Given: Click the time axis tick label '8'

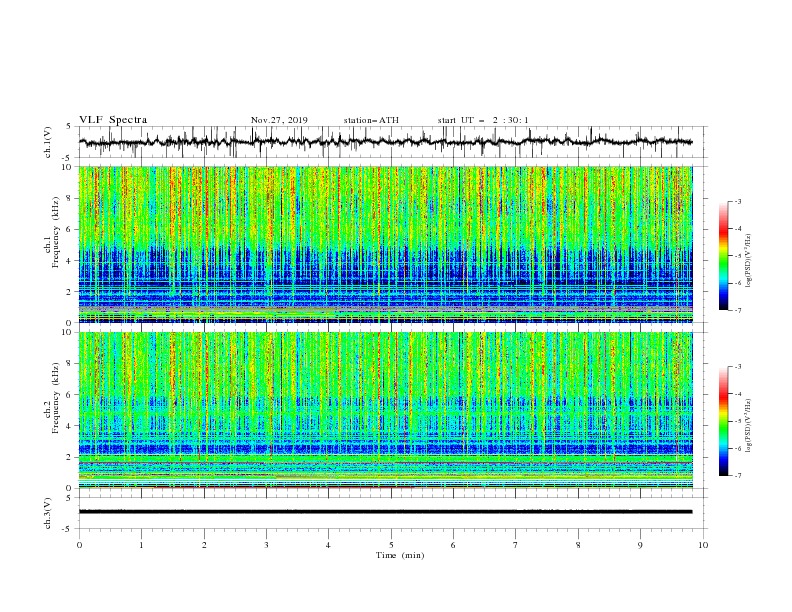Looking at the screenshot, I should tap(578, 545).
